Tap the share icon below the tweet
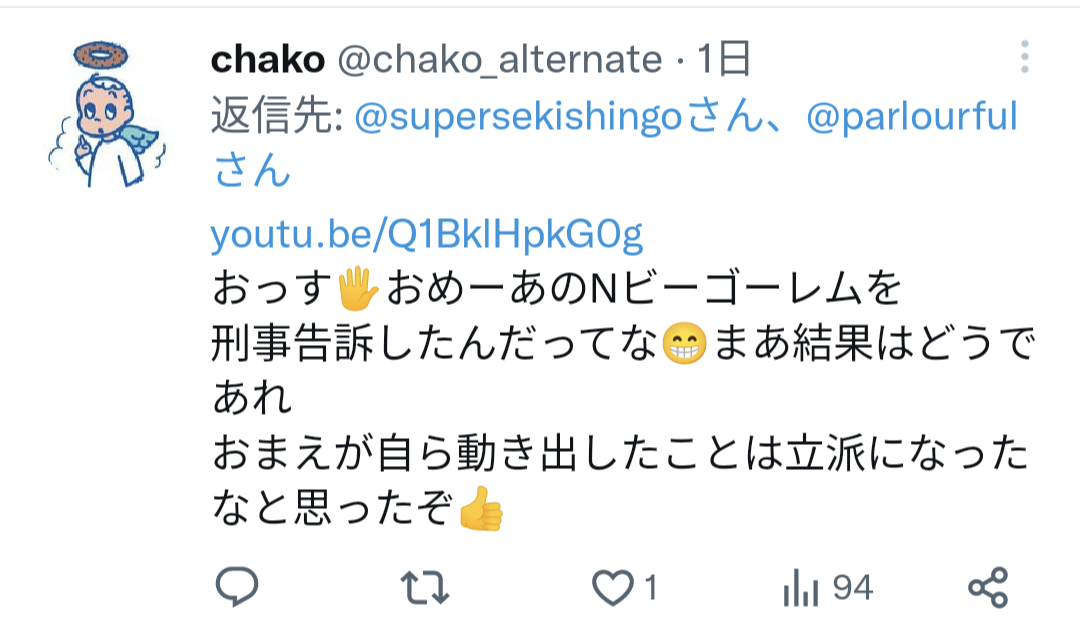Image resolution: width=1080 pixels, height=641 pixels. [988, 587]
